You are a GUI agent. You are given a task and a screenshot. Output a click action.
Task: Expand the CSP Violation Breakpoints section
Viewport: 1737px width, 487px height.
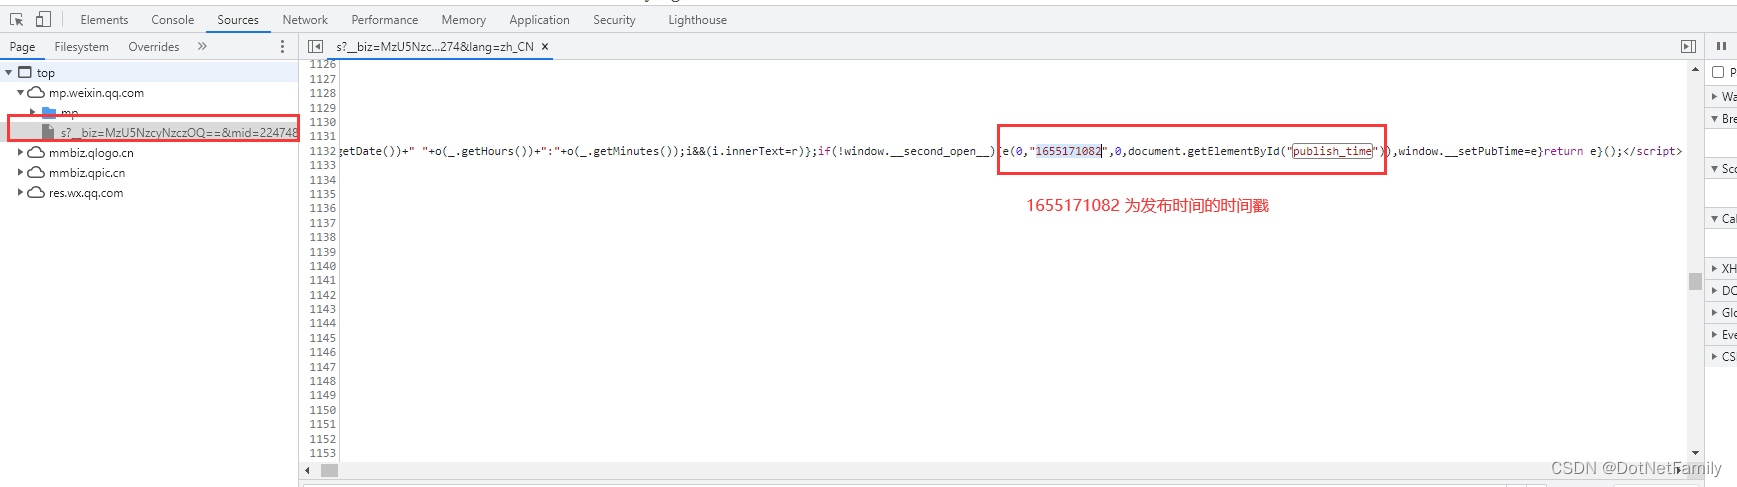pos(1715,357)
